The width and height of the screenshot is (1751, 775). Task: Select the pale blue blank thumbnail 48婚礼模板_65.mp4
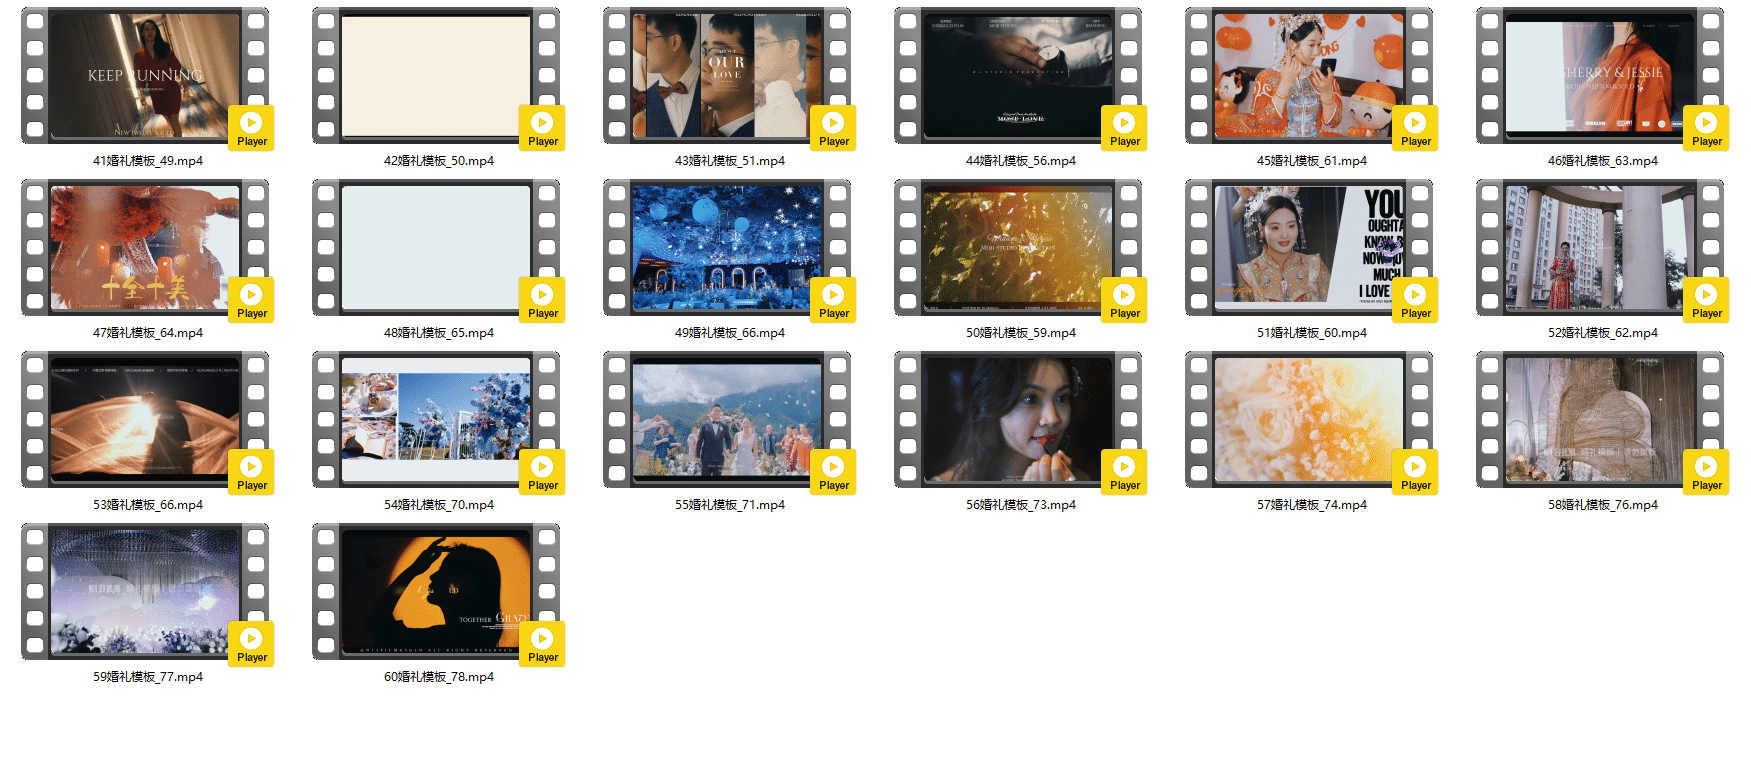point(435,248)
